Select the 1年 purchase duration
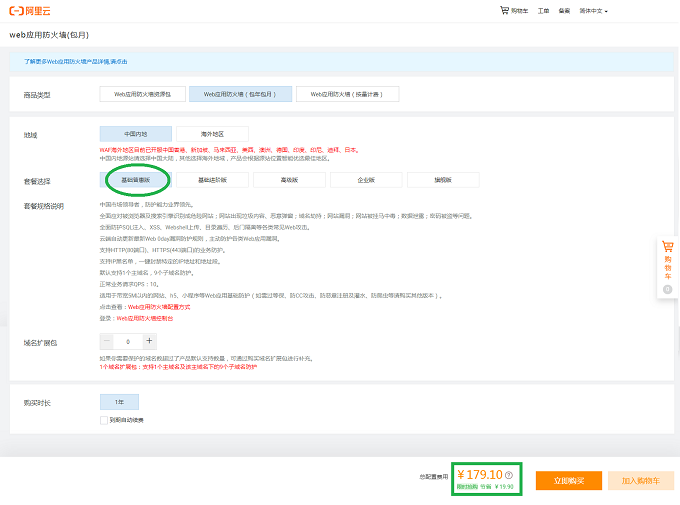 point(119,402)
